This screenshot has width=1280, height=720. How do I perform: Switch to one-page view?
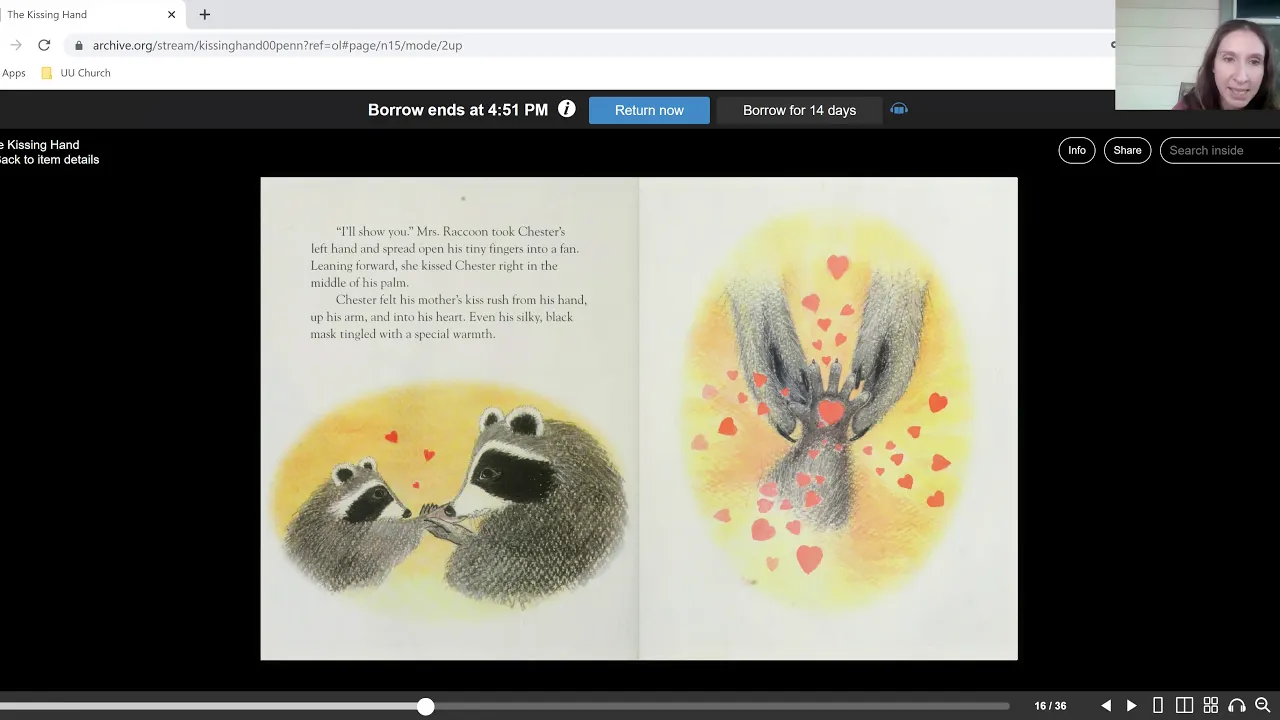(x=1158, y=706)
